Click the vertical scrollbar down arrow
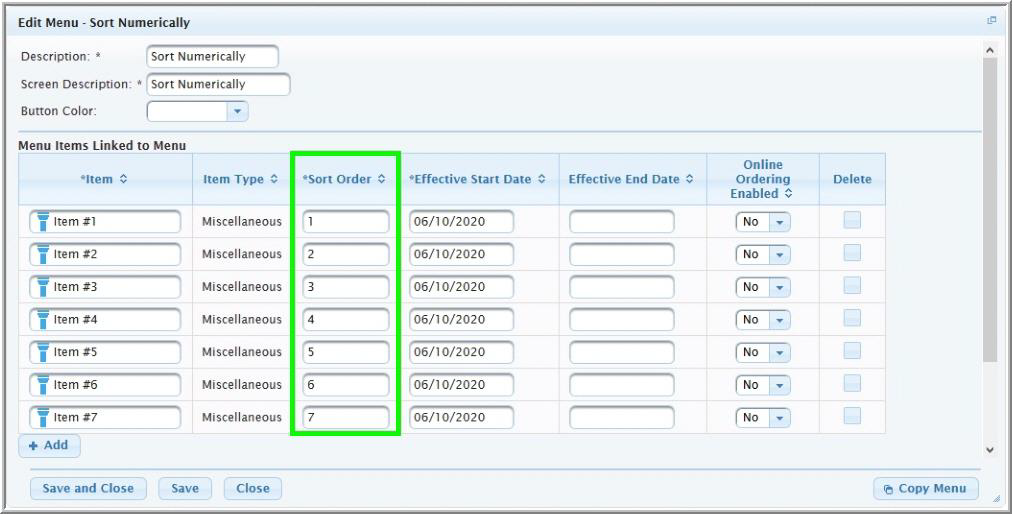 coord(990,451)
